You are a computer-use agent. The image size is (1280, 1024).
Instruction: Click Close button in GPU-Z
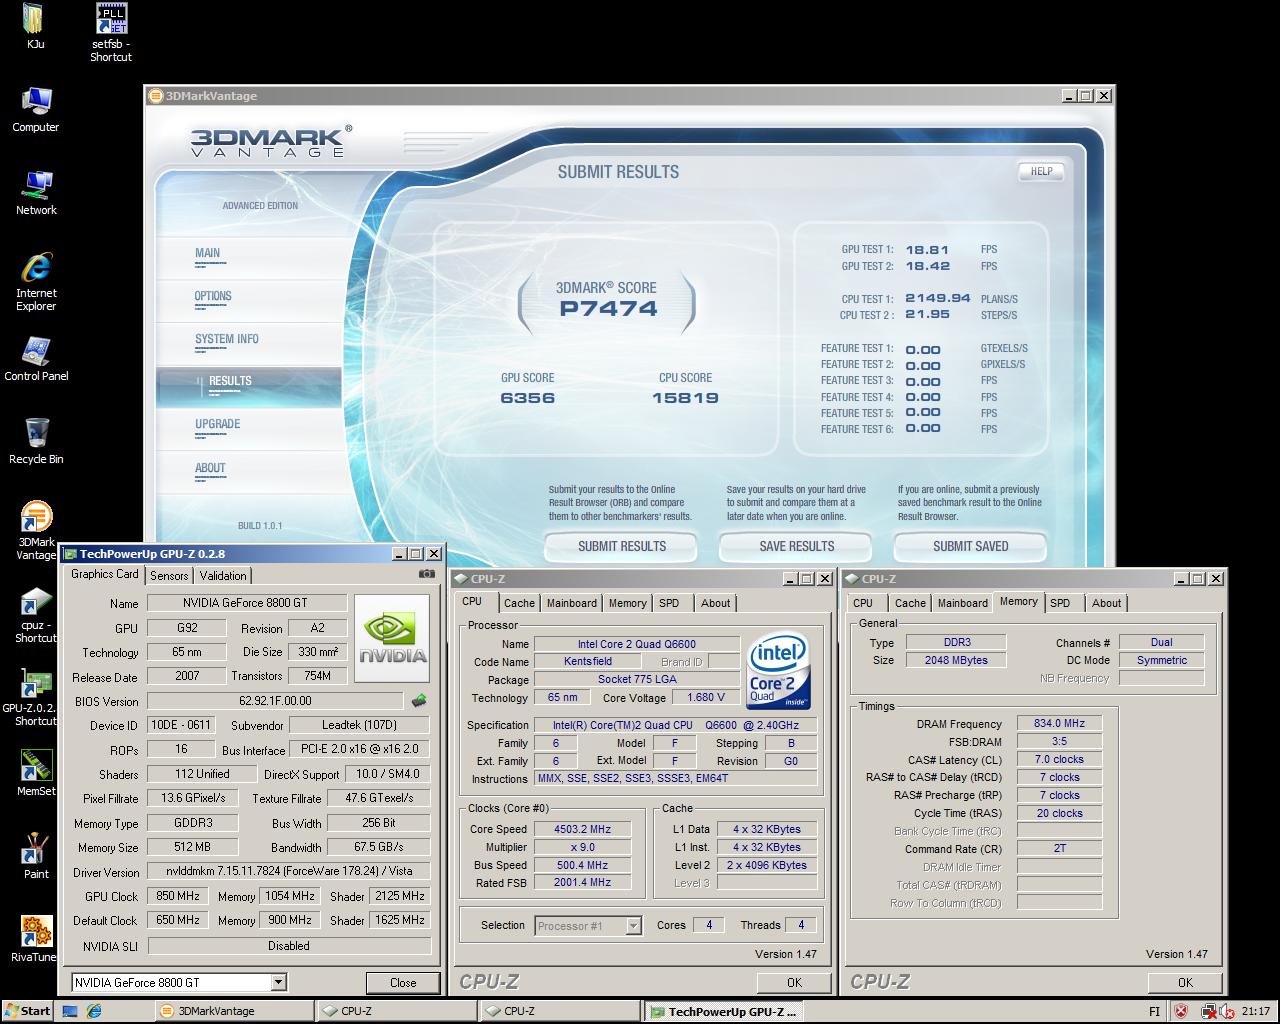pyautogui.click(x=403, y=982)
